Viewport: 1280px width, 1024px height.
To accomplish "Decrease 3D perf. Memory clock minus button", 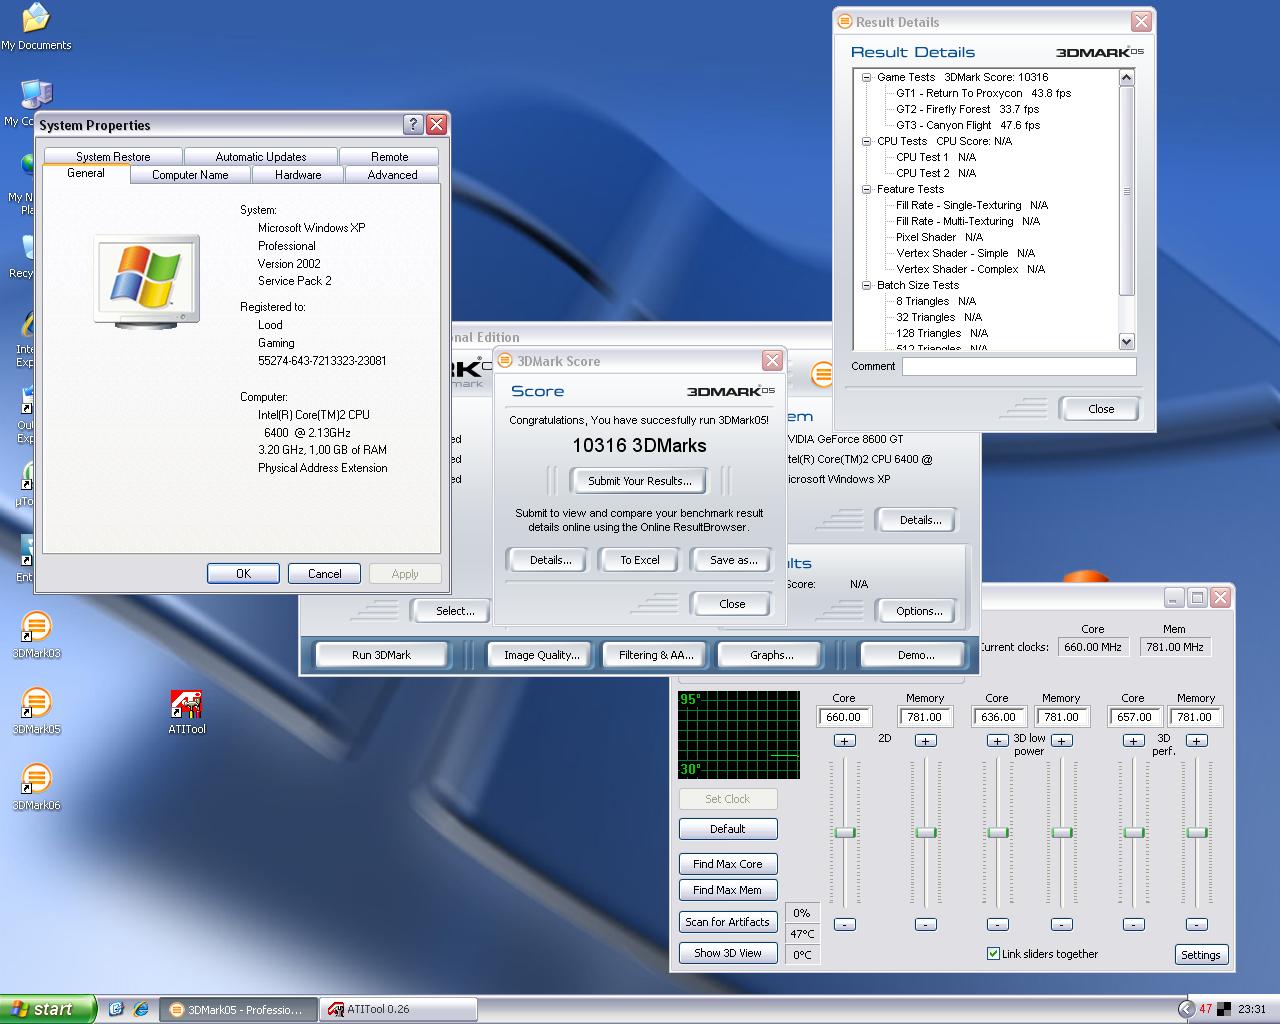I will pyautogui.click(x=1197, y=924).
